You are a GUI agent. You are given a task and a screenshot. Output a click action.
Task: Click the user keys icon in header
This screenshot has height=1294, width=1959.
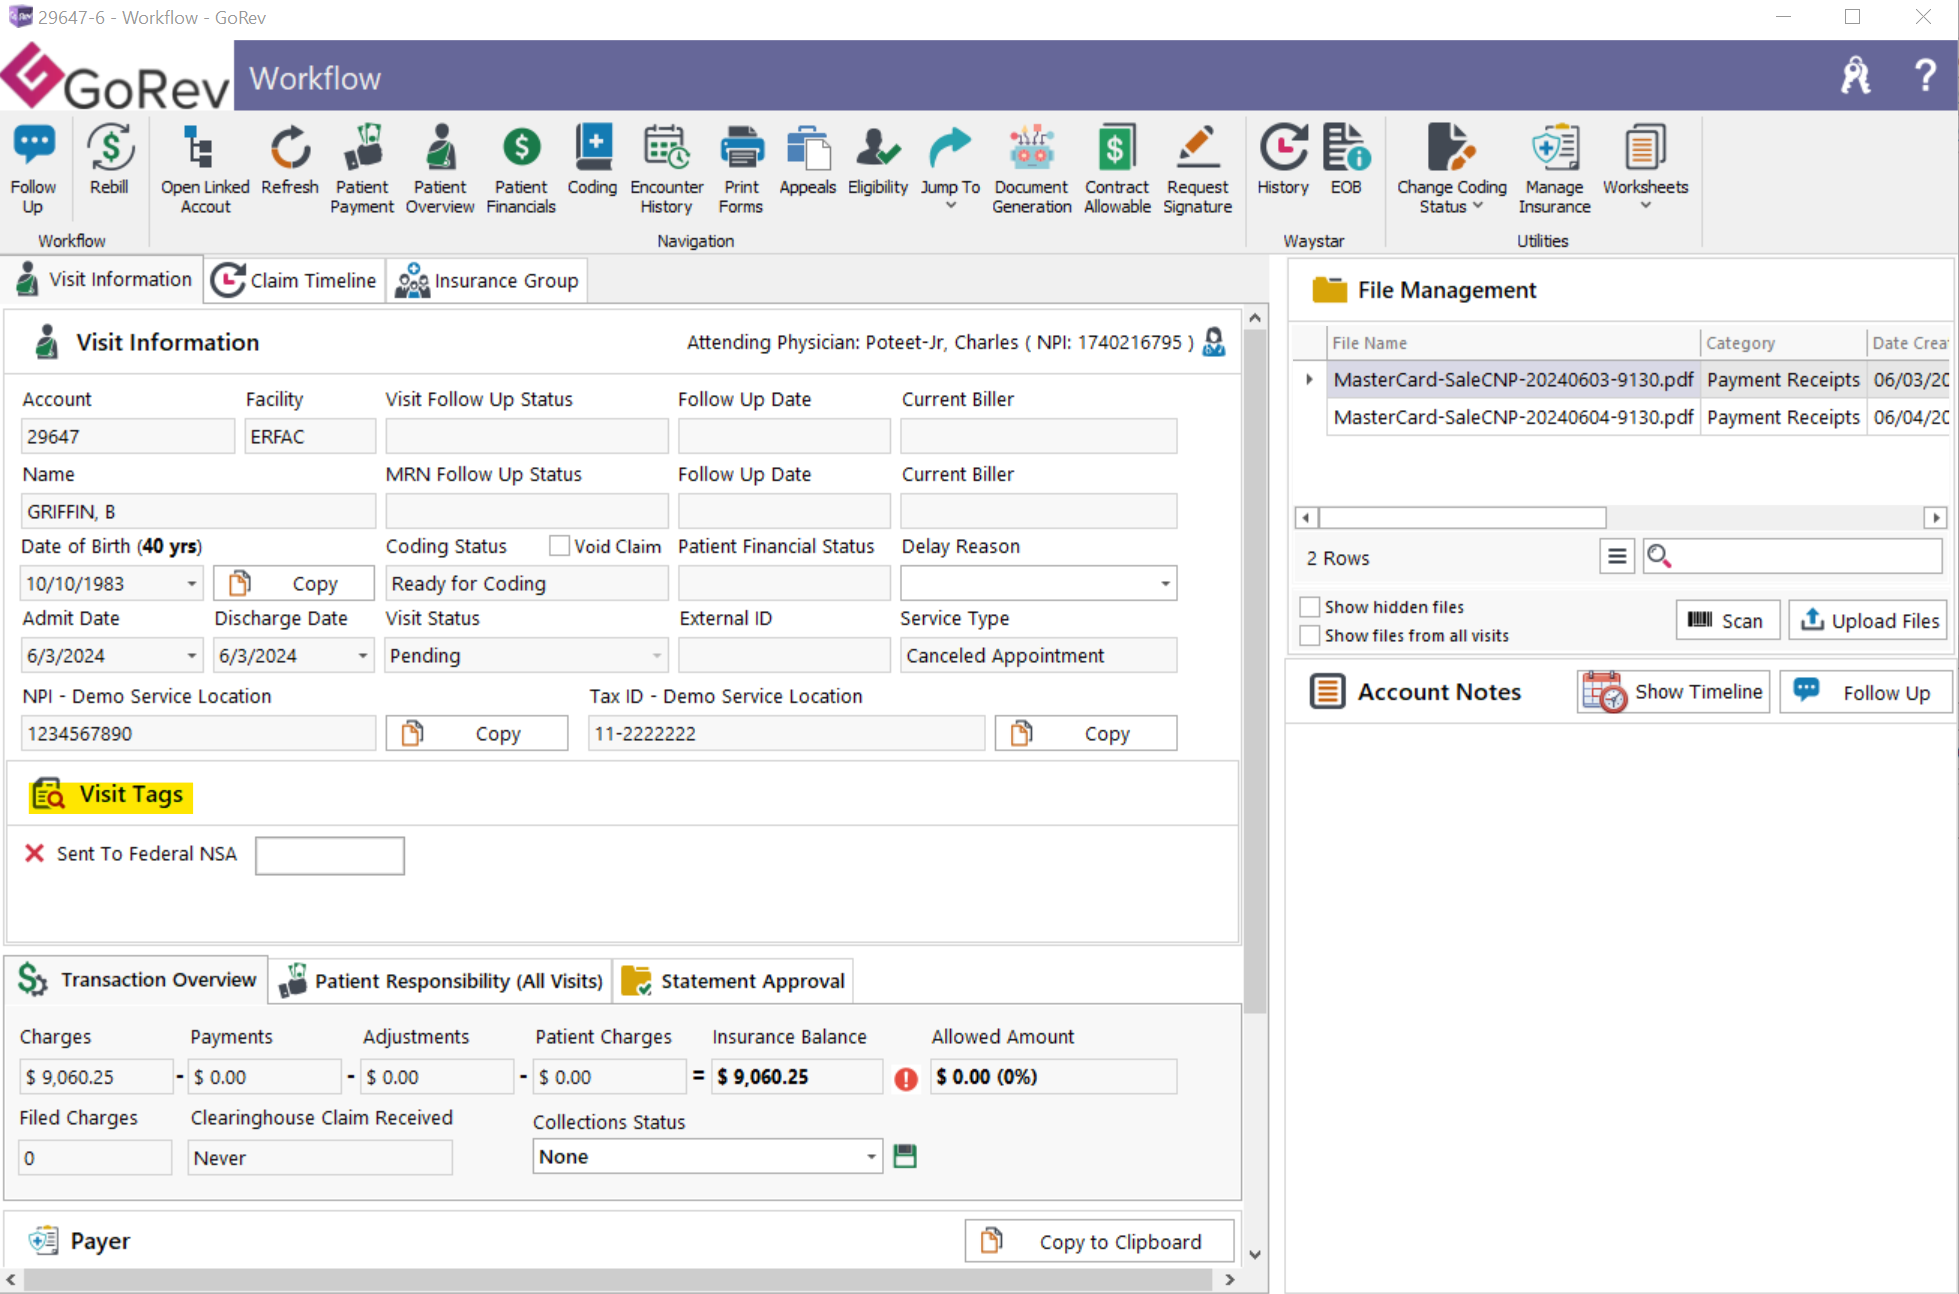[x=1856, y=75]
